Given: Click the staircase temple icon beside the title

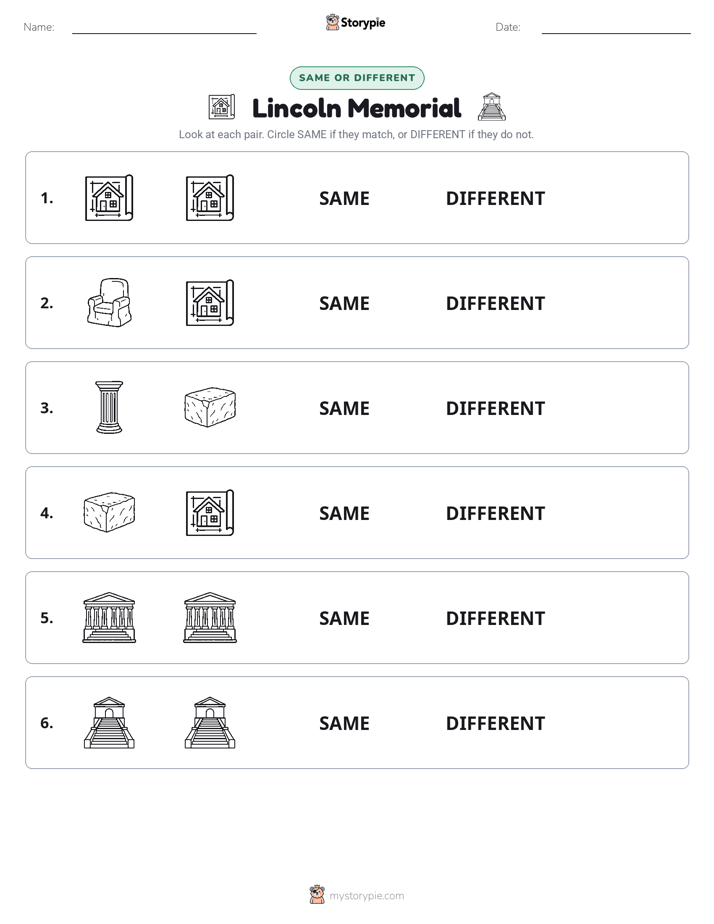Looking at the screenshot, I should pyautogui.click(x=491, y=107).
